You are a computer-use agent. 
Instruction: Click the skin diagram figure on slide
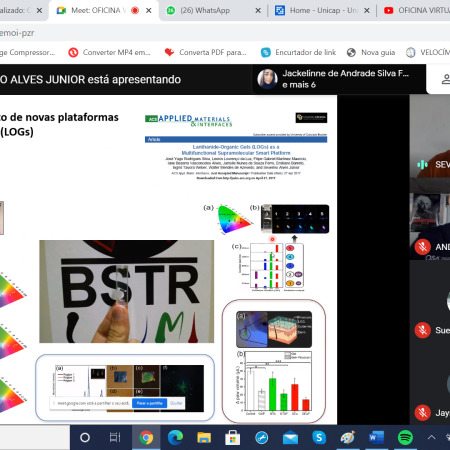coord(274,329)
